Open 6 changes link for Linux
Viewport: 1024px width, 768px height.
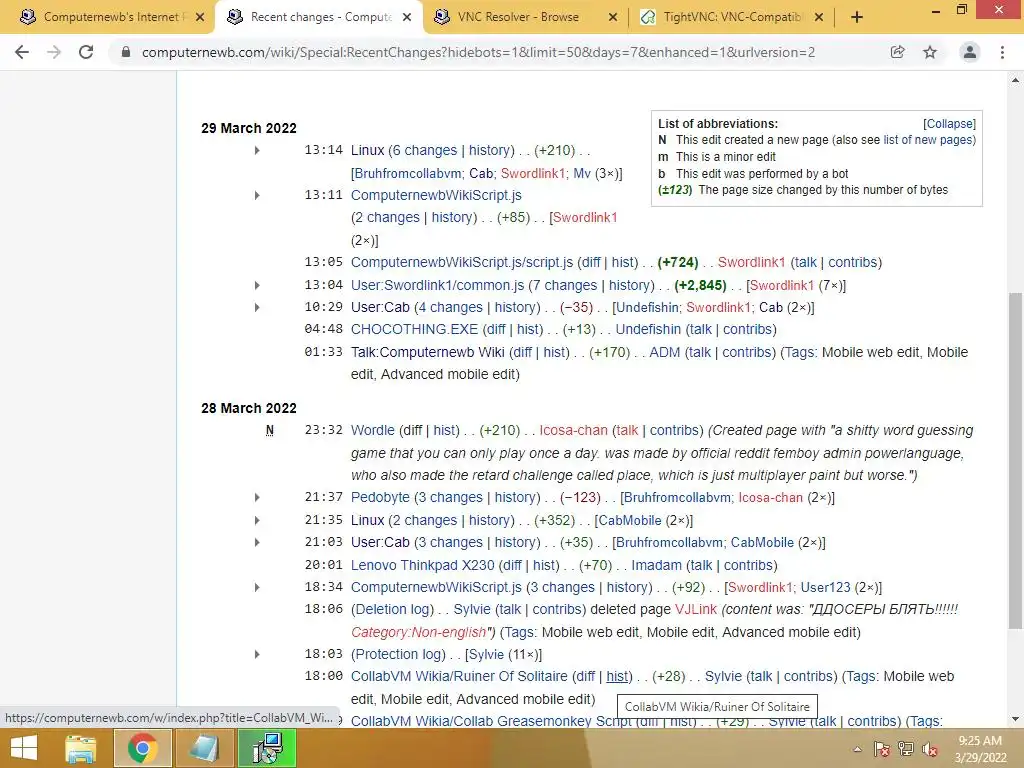(x=425, y=151)
